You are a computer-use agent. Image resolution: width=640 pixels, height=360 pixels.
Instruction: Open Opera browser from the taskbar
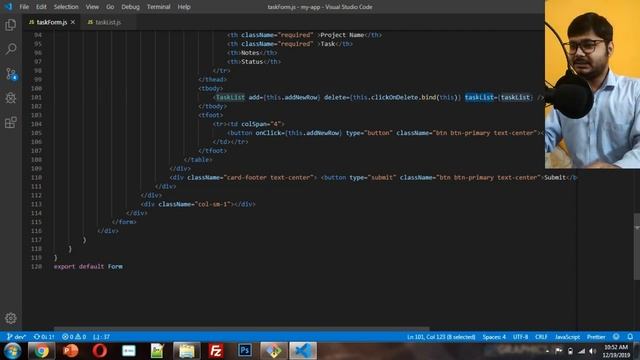coord(100,351)
